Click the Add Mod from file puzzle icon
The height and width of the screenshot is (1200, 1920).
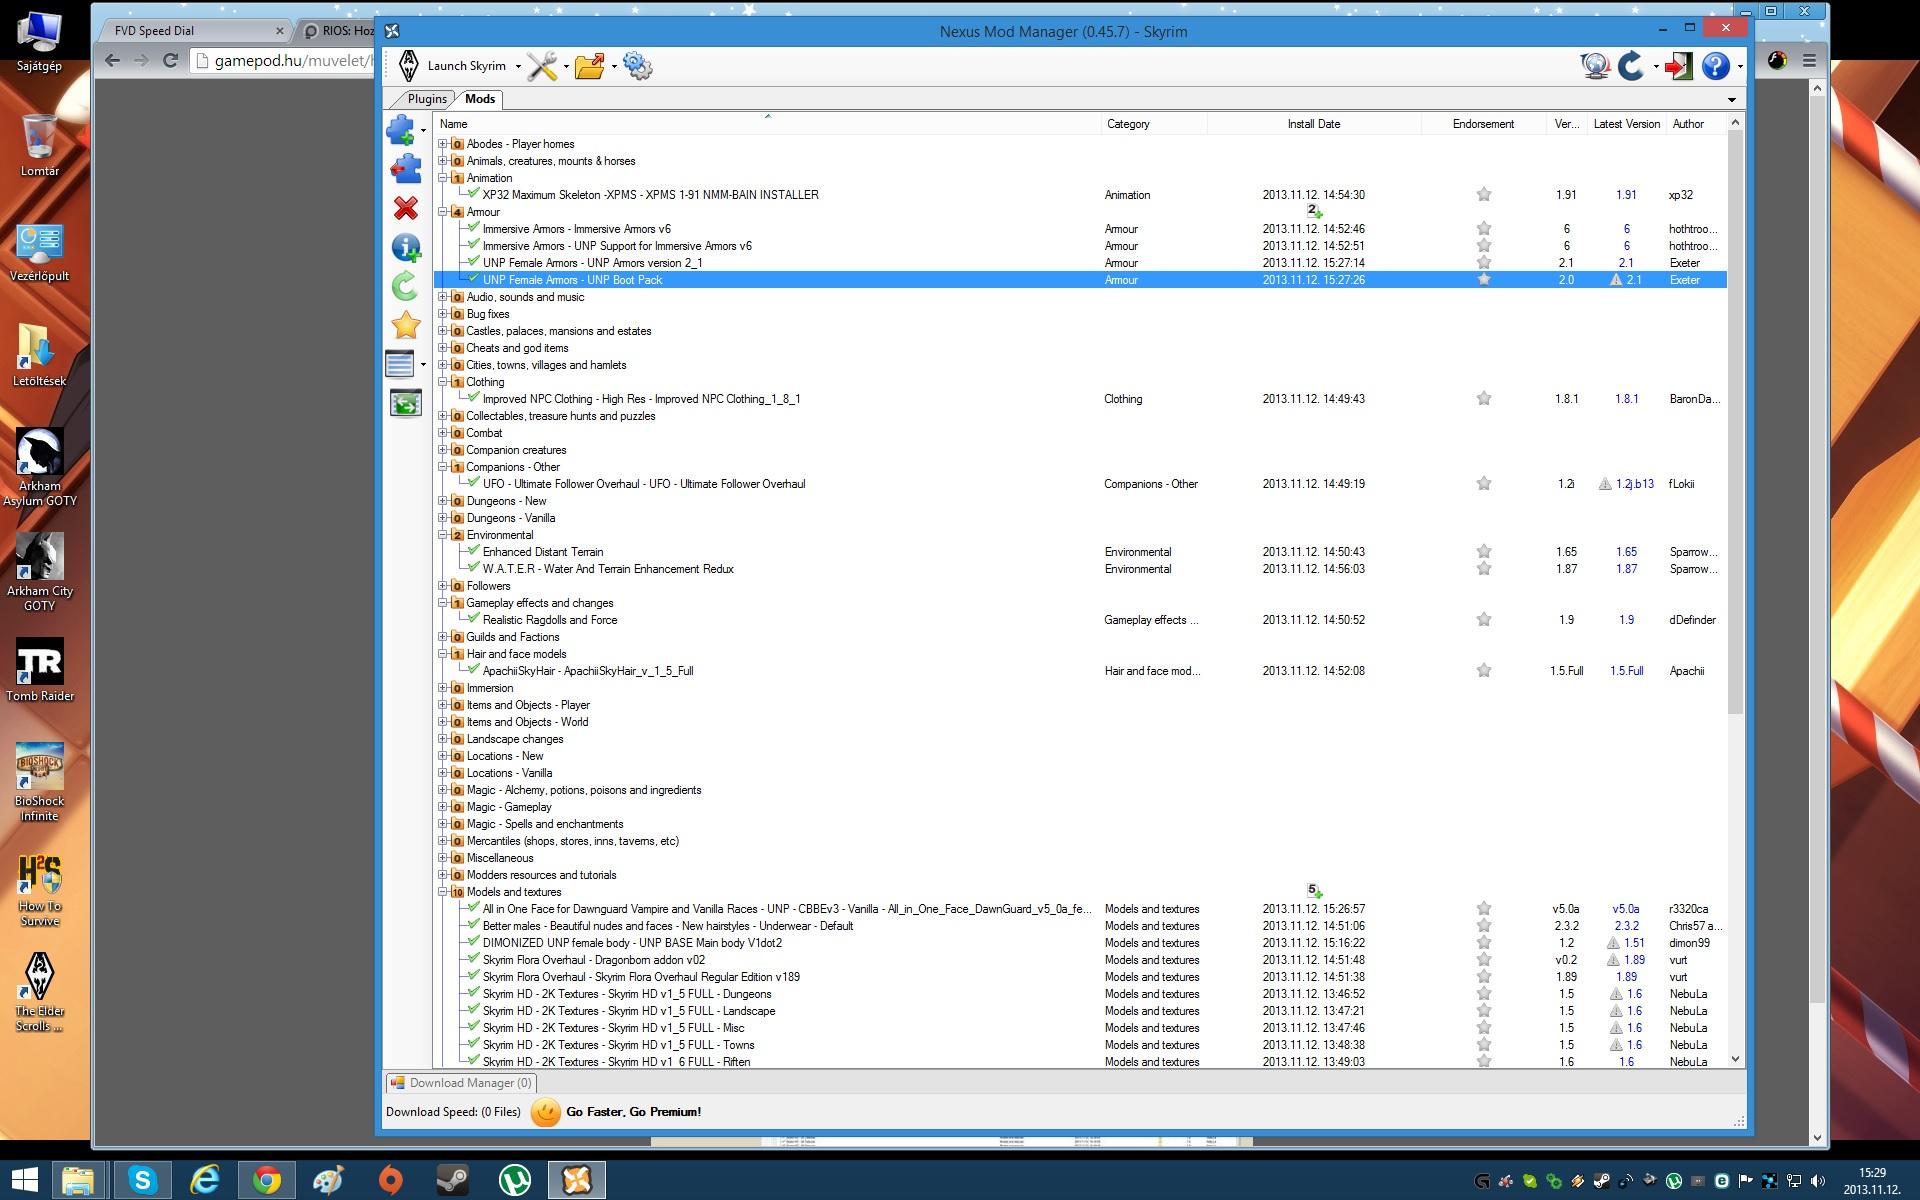point(401,130)
